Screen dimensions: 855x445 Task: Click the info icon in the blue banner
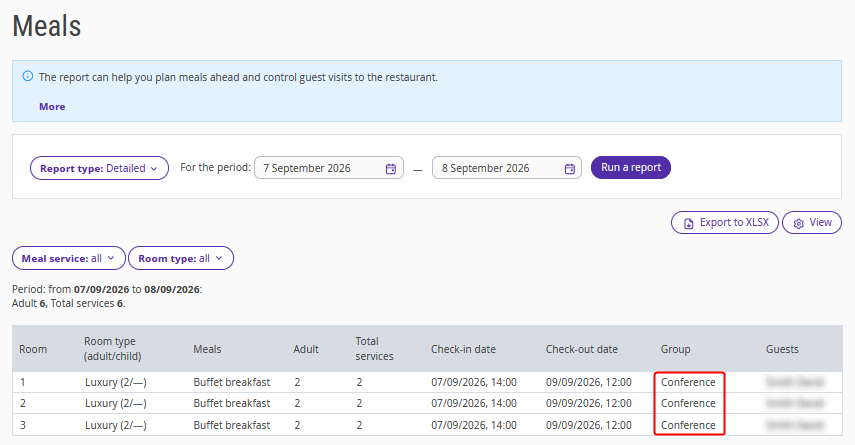tap(28, 76)
